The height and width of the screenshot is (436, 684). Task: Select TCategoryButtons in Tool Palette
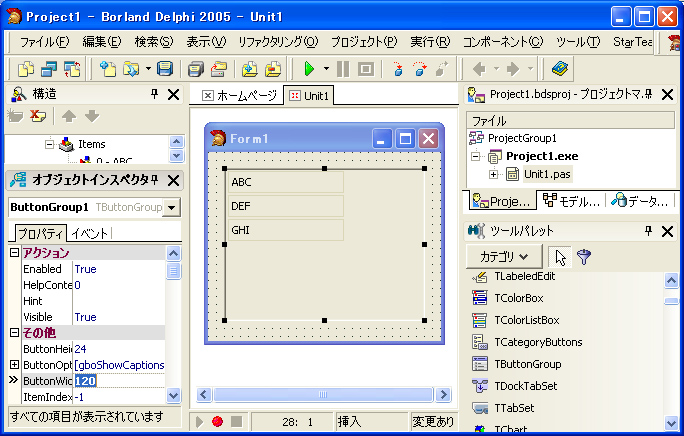[538, 342]
